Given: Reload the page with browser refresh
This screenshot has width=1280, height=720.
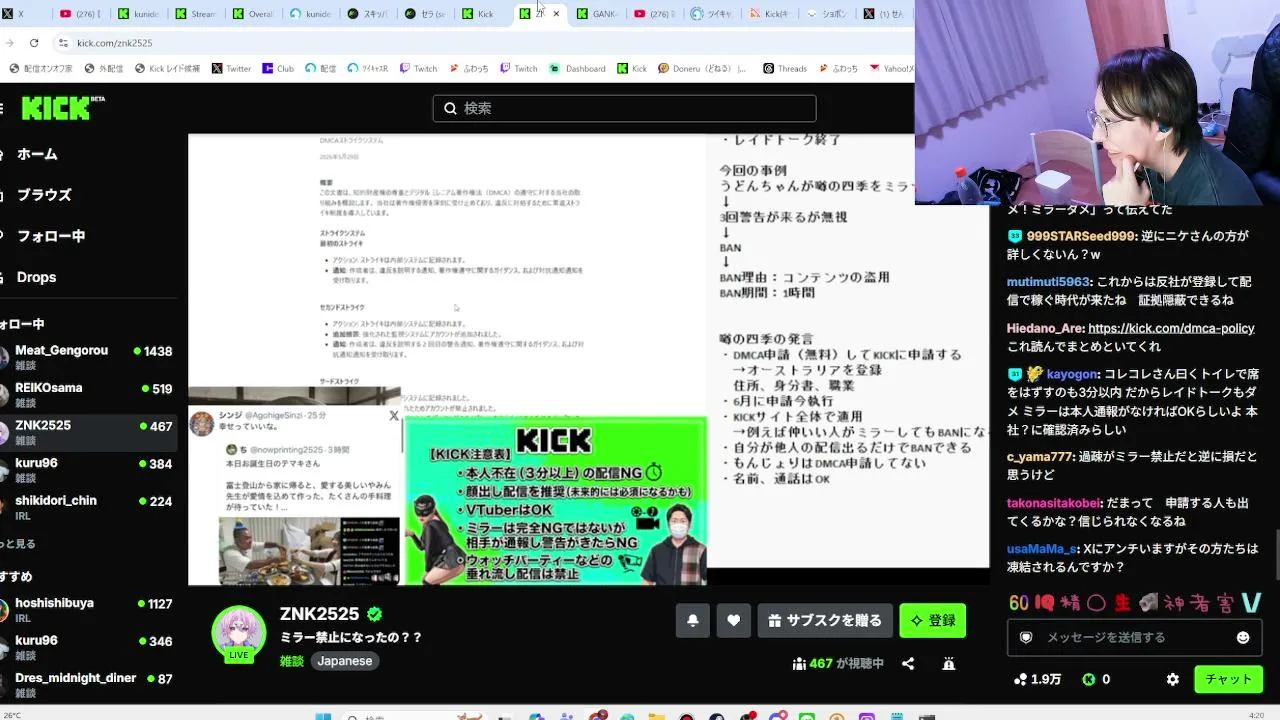Looking at the screenshot, I should (34, 43).
